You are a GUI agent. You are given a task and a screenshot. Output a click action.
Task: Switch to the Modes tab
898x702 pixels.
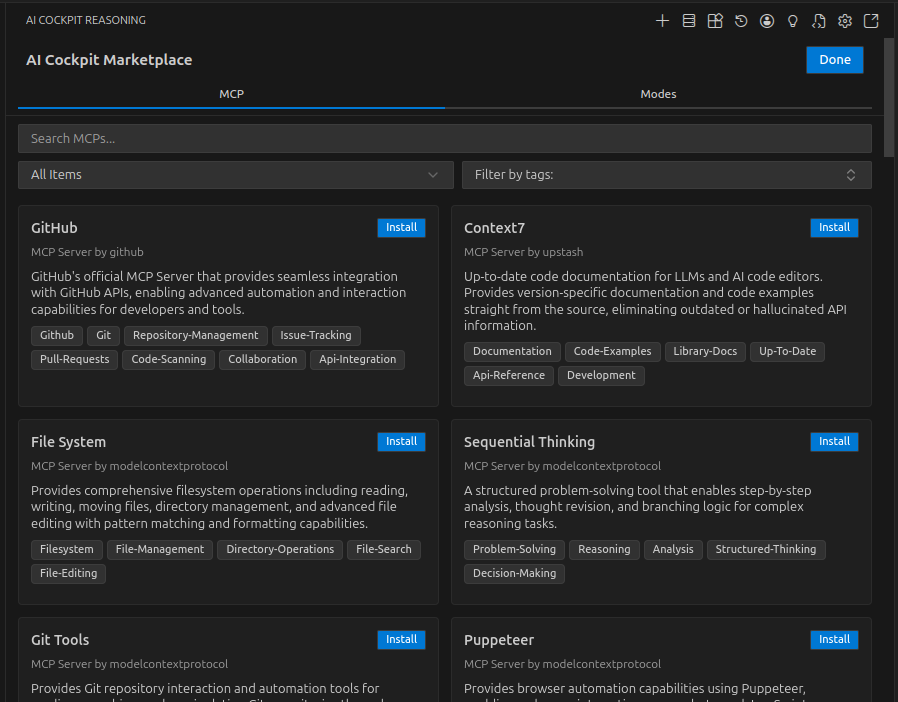(x=658, y=94)
